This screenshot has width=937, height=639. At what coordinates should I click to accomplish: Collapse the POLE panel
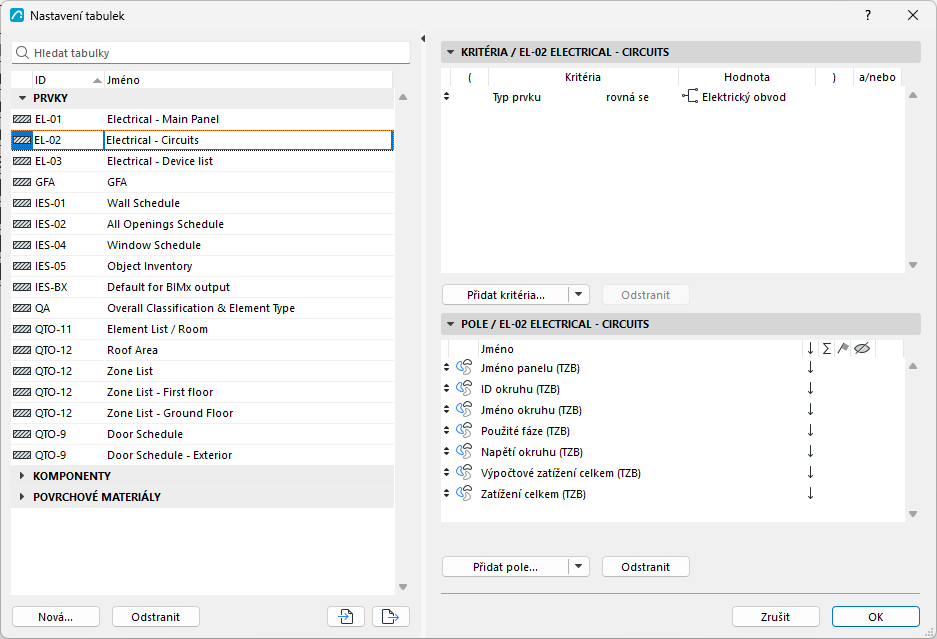451,324
